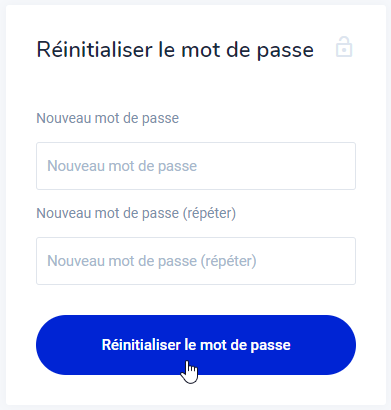Click the gray placeholder text in the first password box
The image size is (391, 410).
tap(122, 166)
